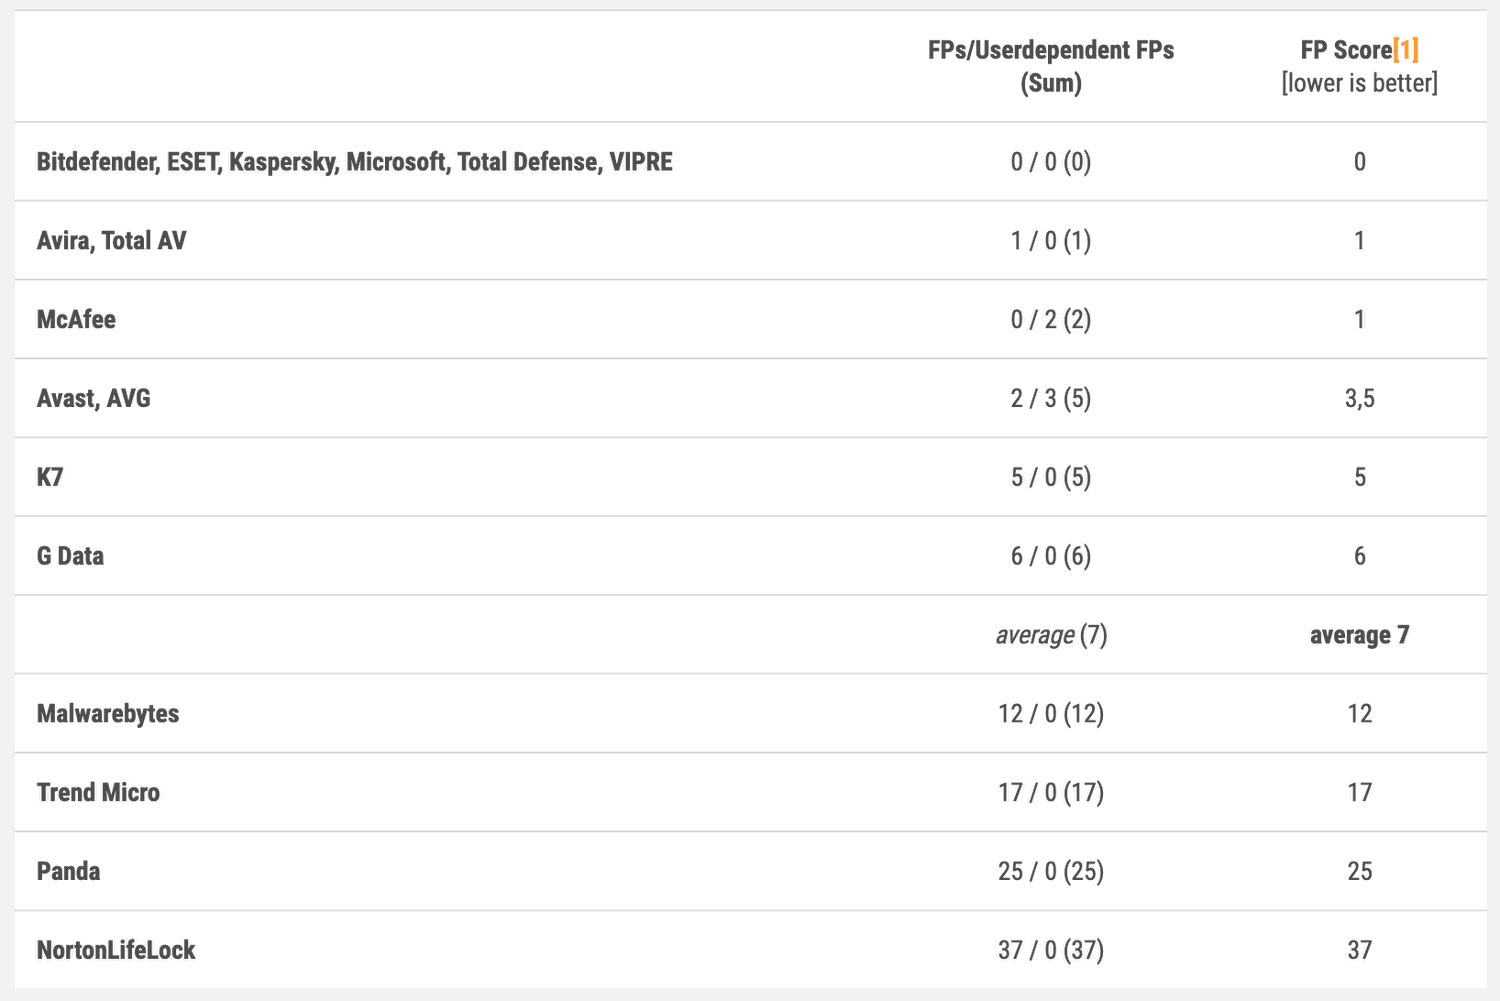1500x1001 pixels.
Task: Click the FP Score column header text
Action: click(1346, 50)
